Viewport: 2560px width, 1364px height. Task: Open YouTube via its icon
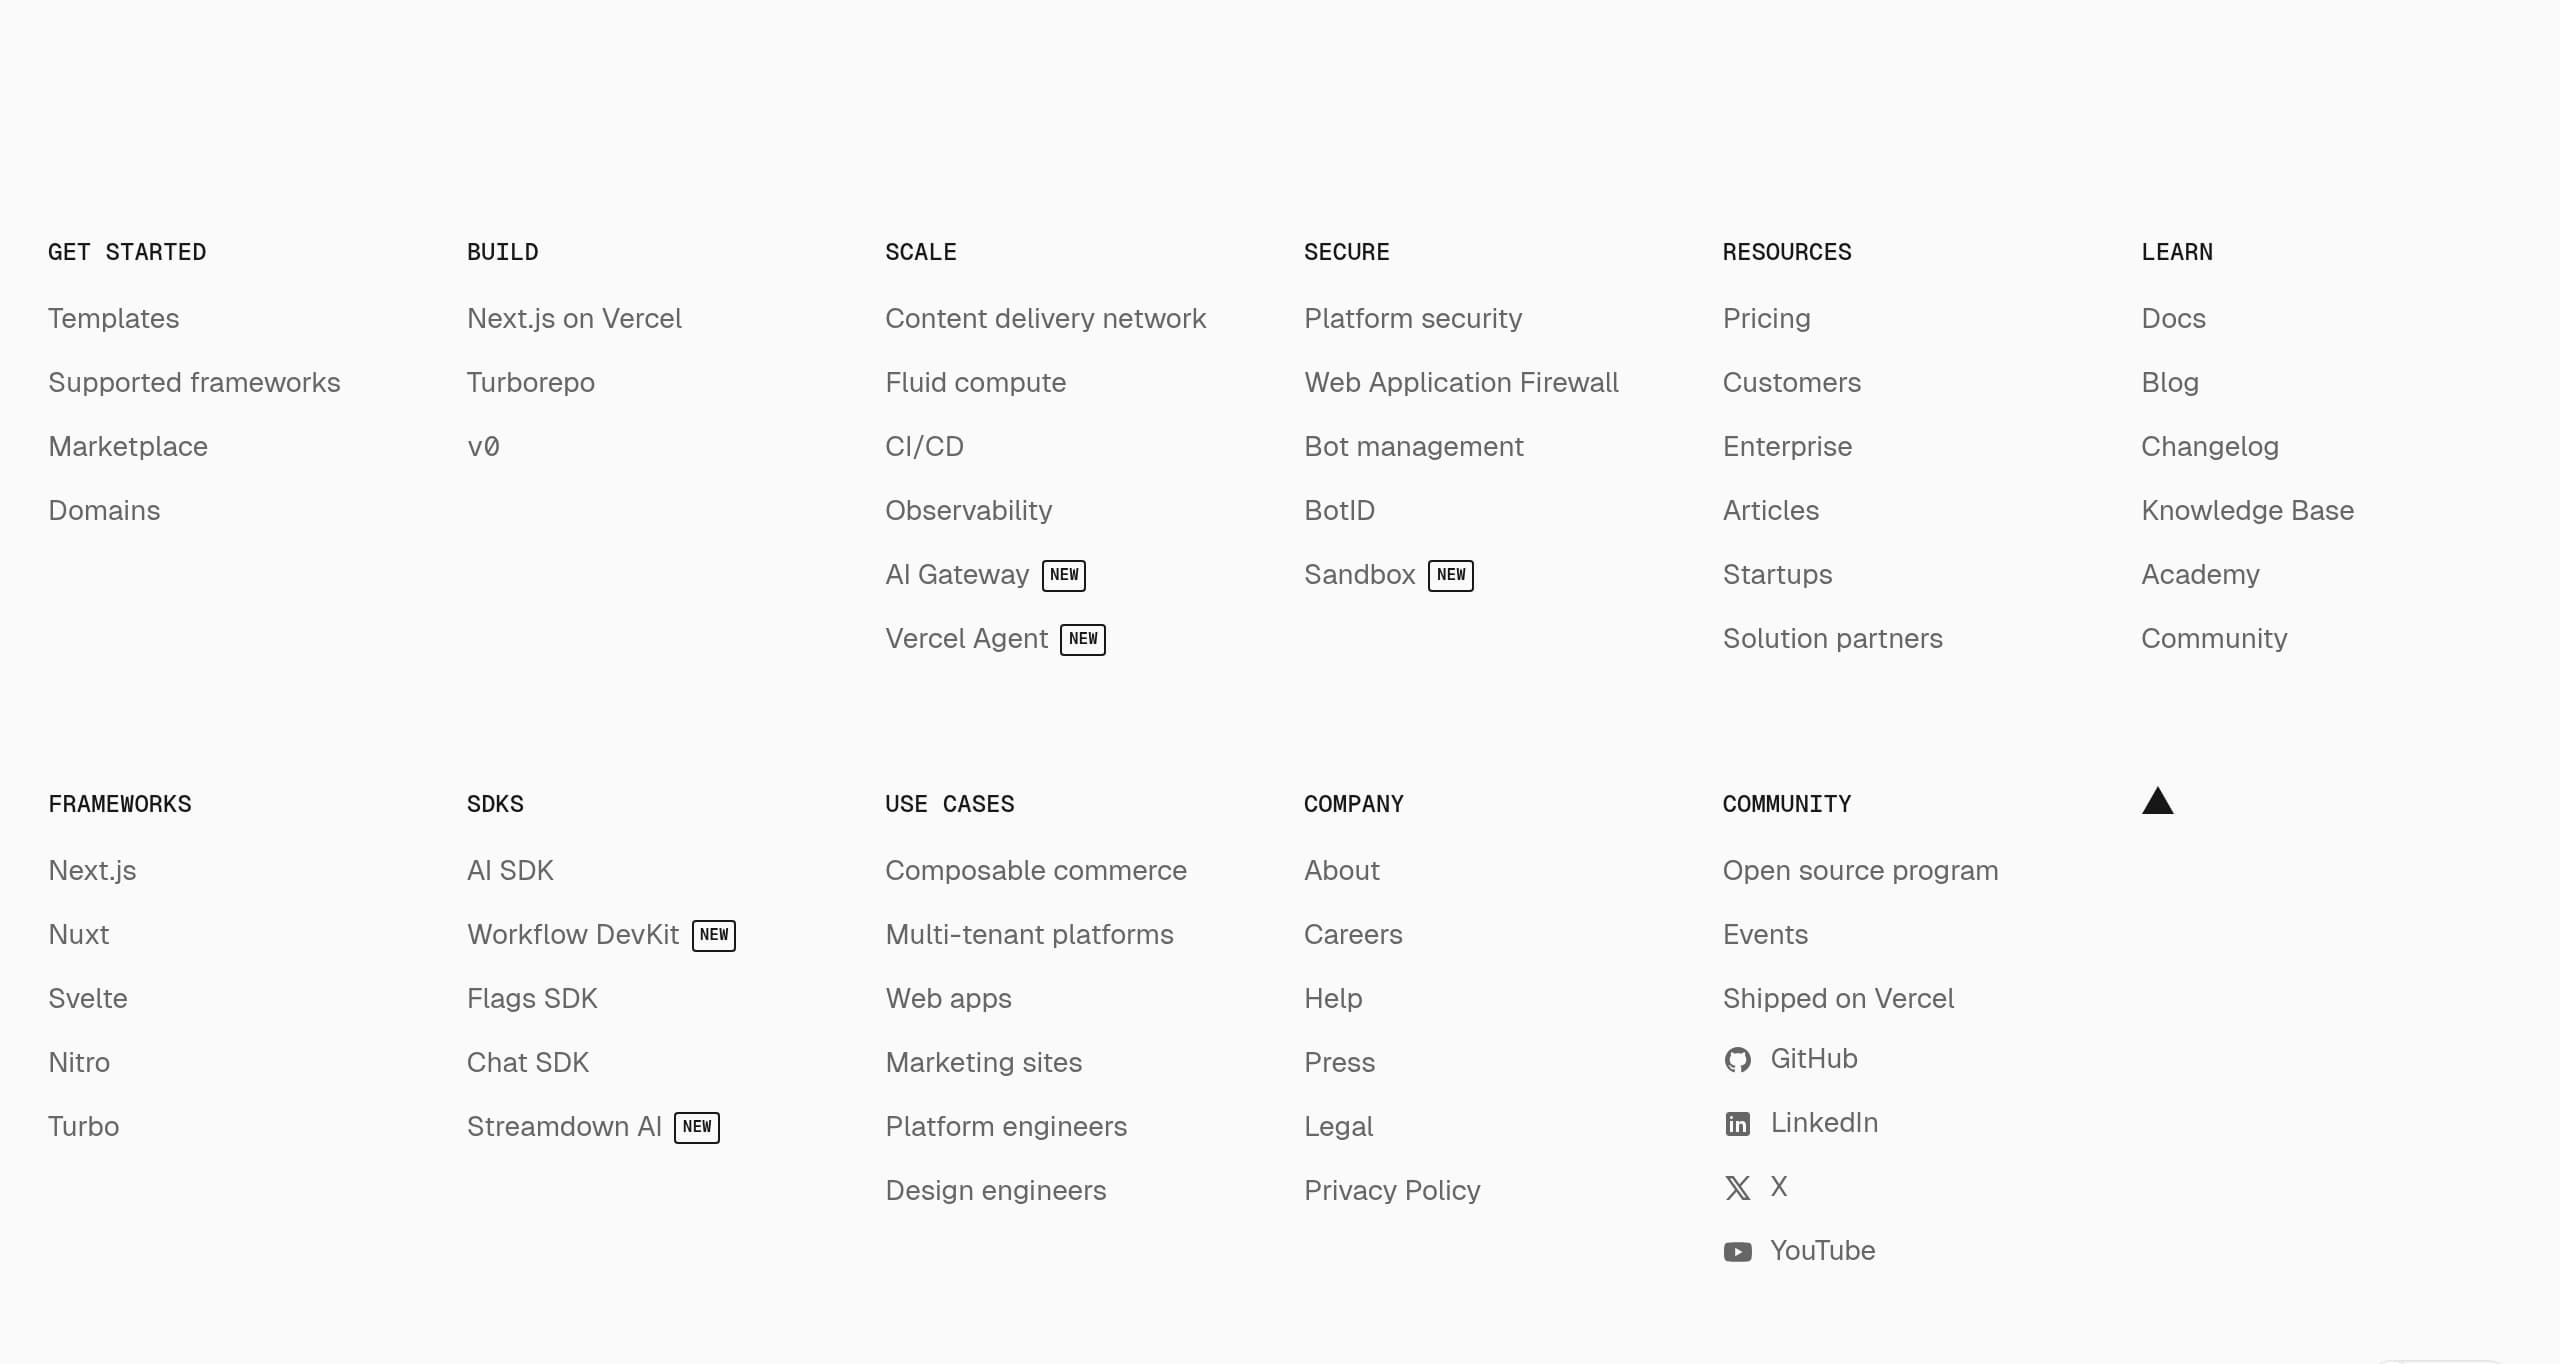click(1738, 1251)
